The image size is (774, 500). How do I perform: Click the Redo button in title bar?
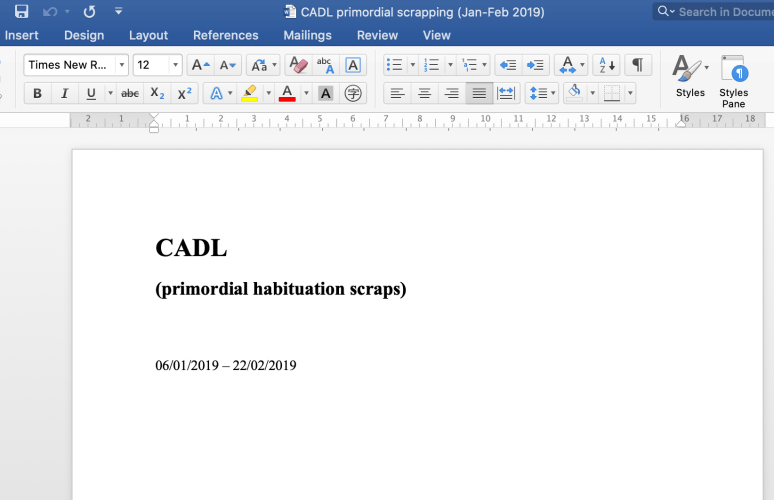(x=90, y=12)
